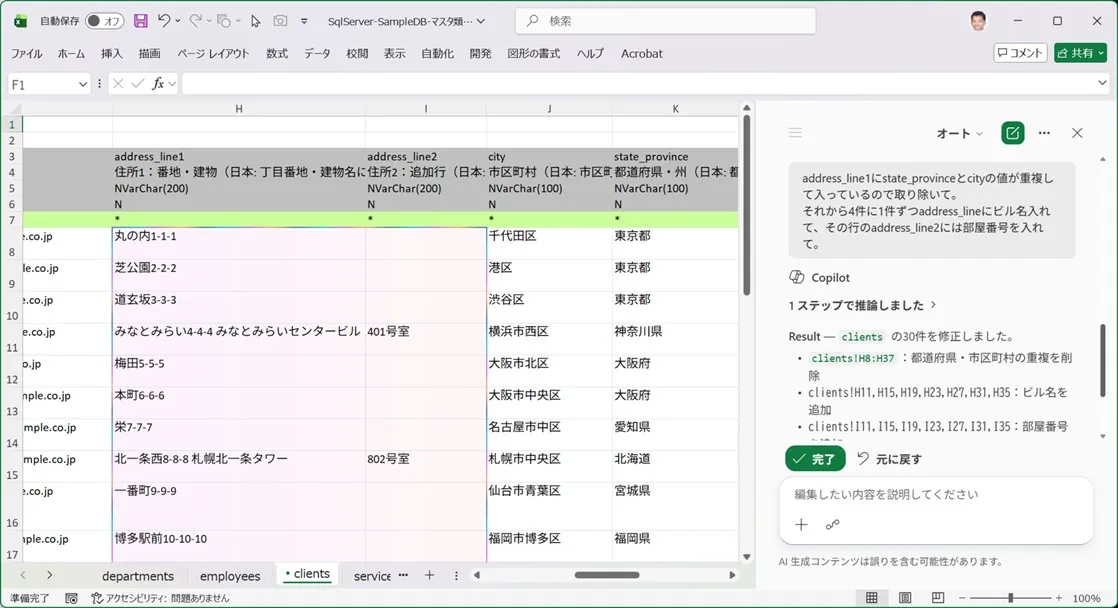Viewport: 1118px width, 608px height.
Task: Open the Copilot pane hamburger menu
Action: 795,133
